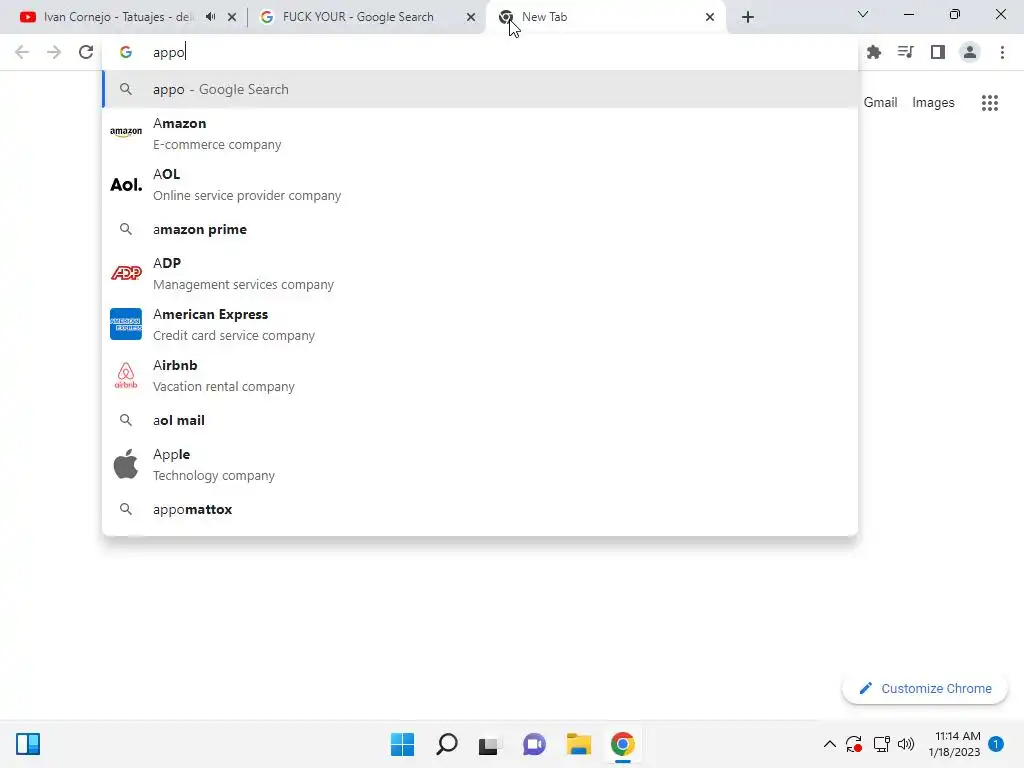Viewport: 1024px width, 768px height.
Task: Open the Extensions puzzle icon
Action: point(874,52)
